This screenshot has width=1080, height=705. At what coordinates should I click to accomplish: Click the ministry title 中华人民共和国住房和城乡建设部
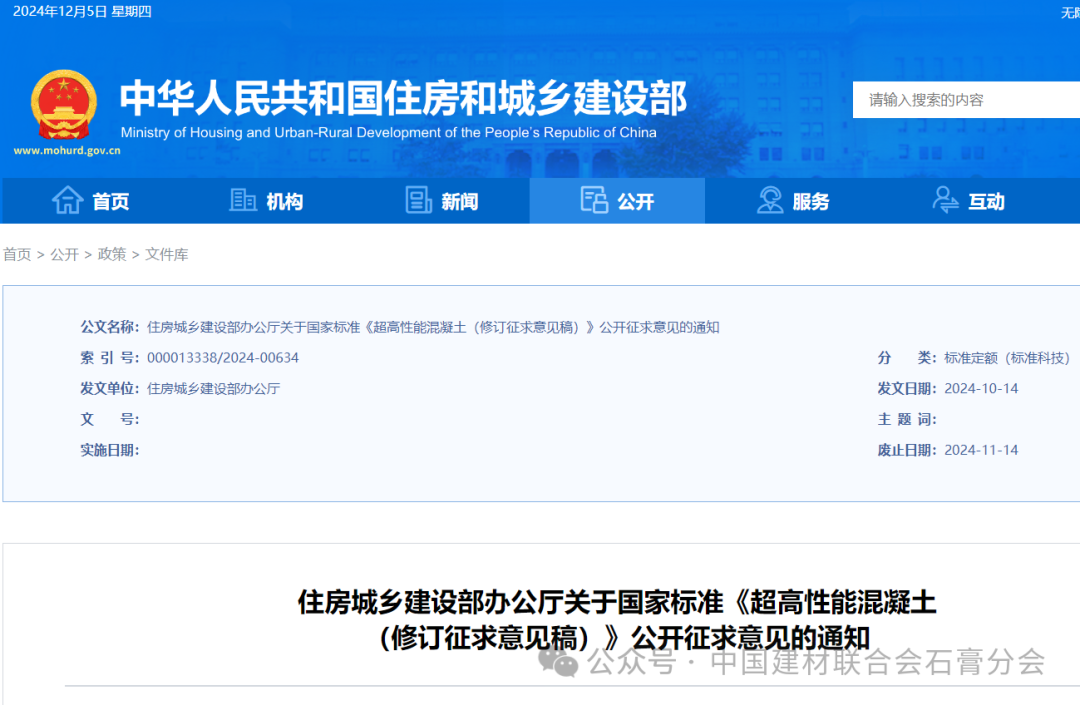point(404,98)
